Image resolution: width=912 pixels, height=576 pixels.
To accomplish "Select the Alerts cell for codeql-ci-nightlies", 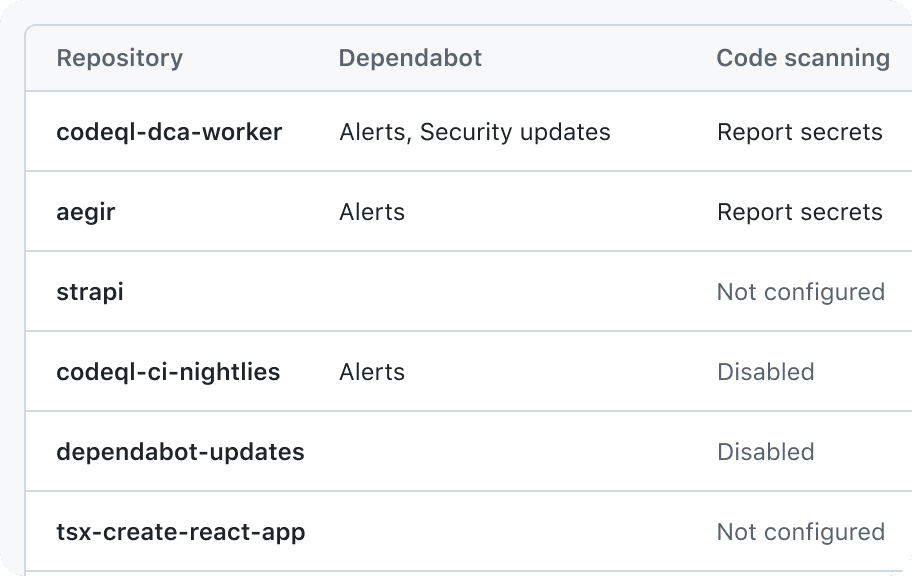I will [x=372, y=372].
